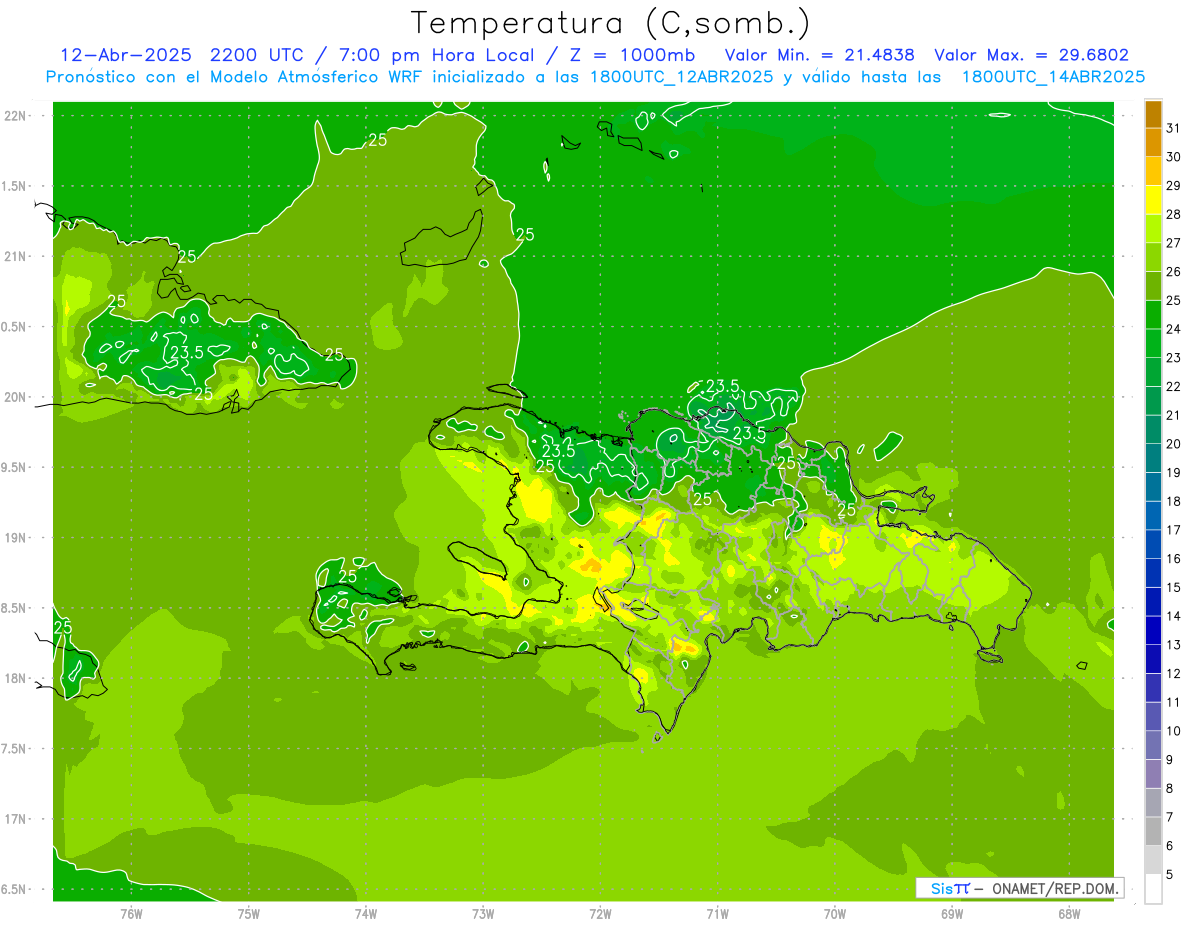This screenshot has width=1200, height=927.
Task: Click legend value "29"
Action: click(1174, 185)
